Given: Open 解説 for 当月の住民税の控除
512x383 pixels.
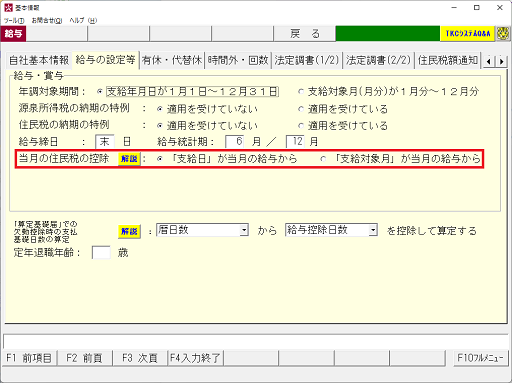Looking at the screenshot, I should click(x=129, y=159).
